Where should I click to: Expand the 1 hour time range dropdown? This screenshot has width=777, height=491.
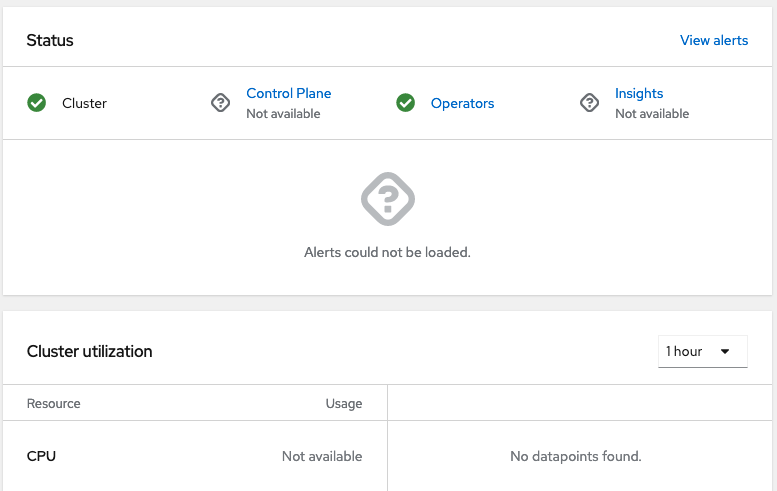coord(702,351)
